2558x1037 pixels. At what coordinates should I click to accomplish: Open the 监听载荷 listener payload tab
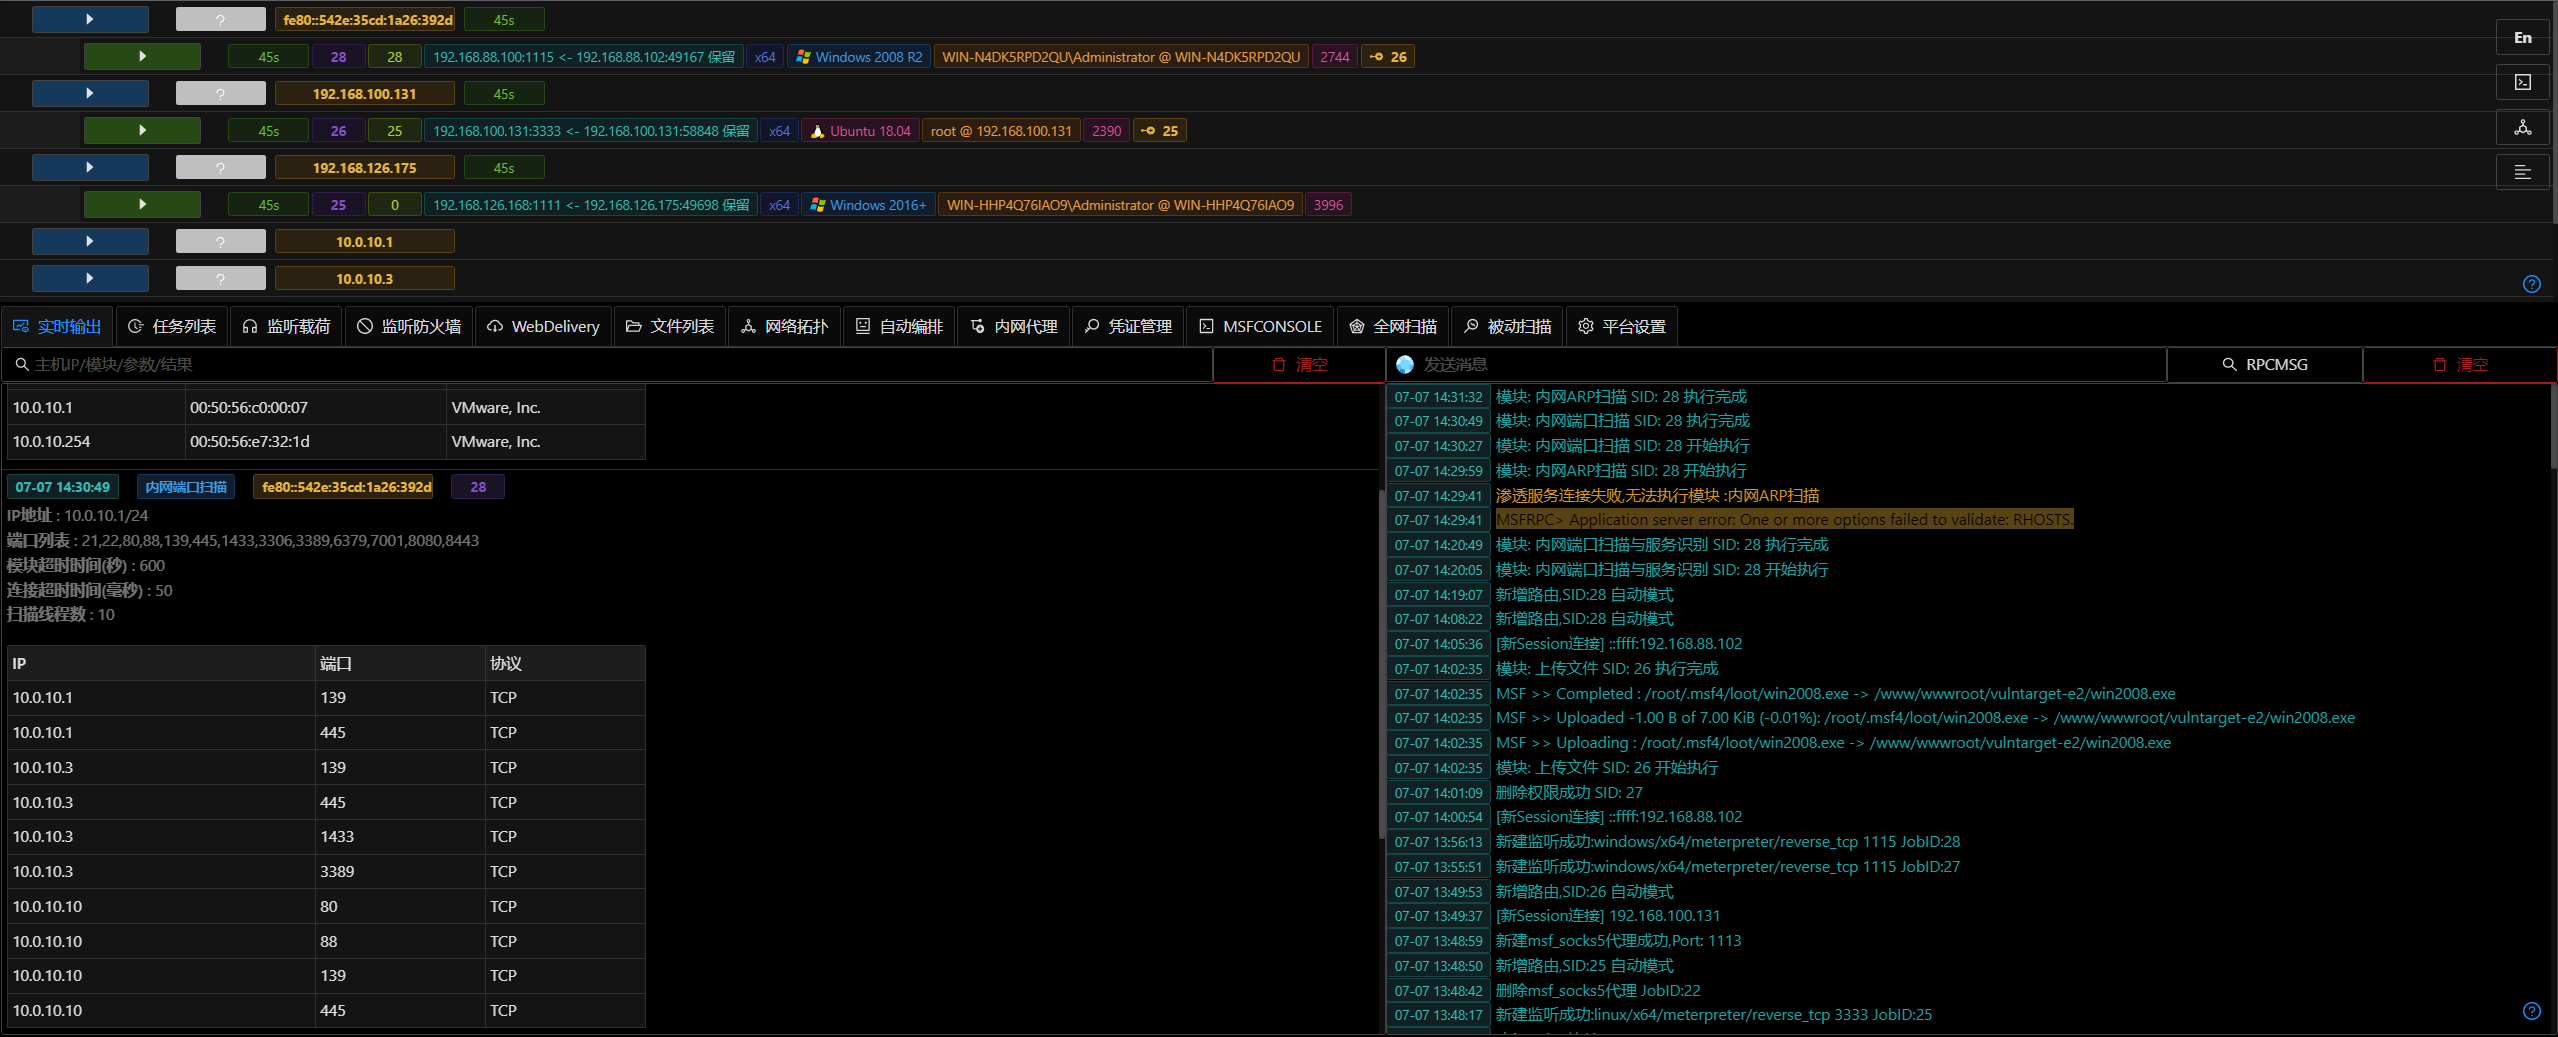tap(287, 327)
